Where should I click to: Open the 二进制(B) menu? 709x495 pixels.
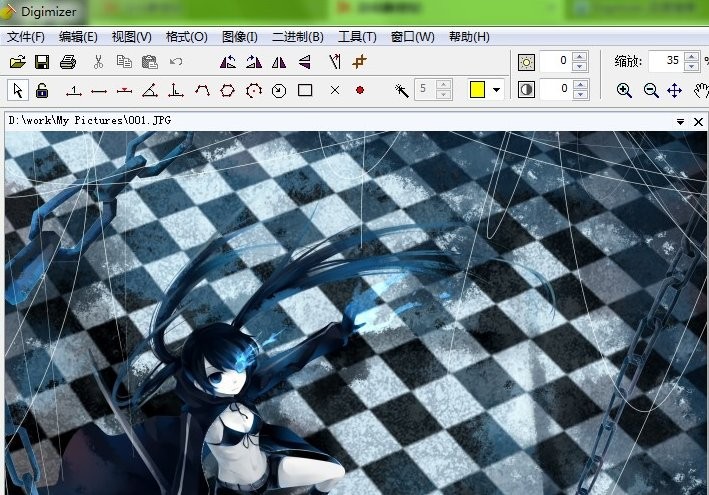298,37
